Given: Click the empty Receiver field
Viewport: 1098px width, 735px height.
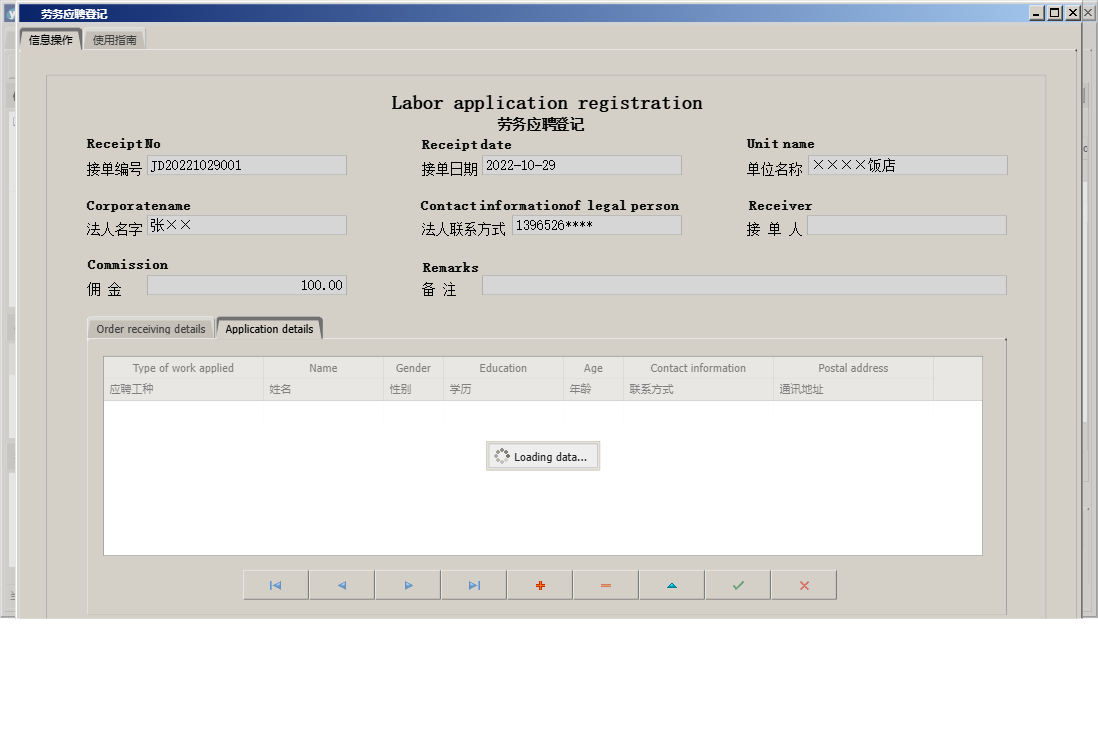Looking at the screenshot, I should [906, 226].
